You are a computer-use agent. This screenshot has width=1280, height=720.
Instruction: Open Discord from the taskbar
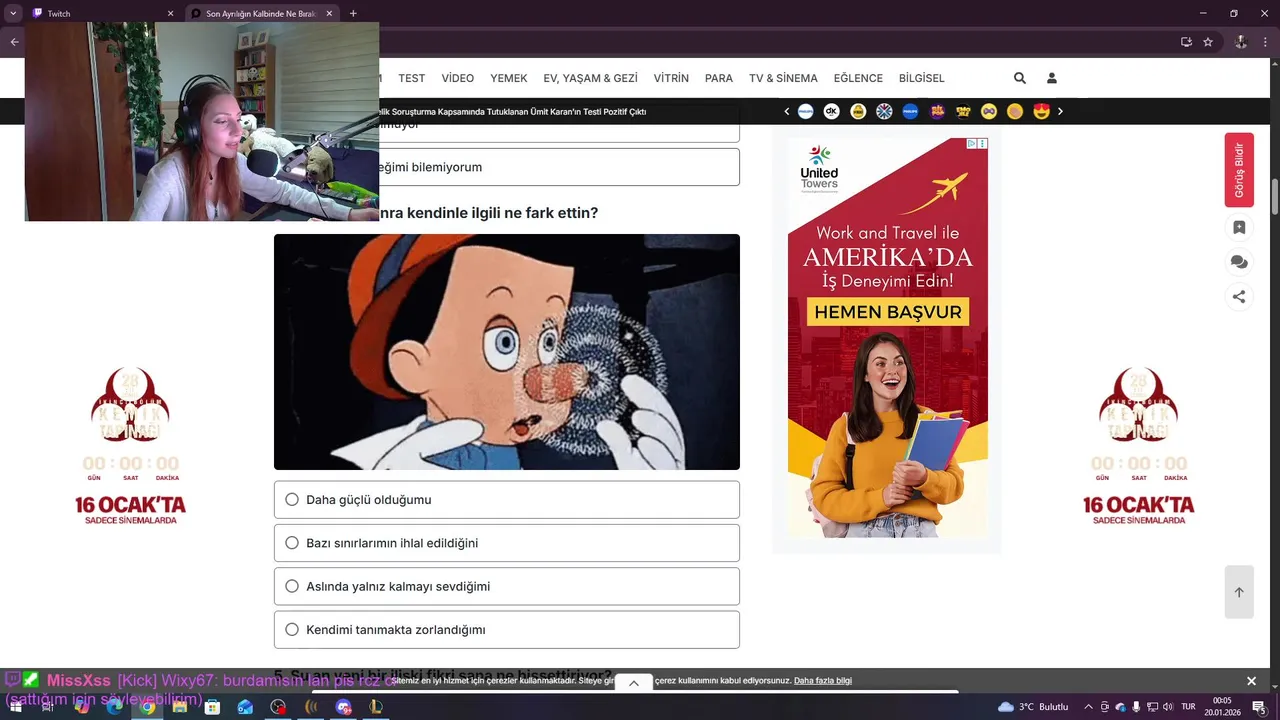click(344, 707)
